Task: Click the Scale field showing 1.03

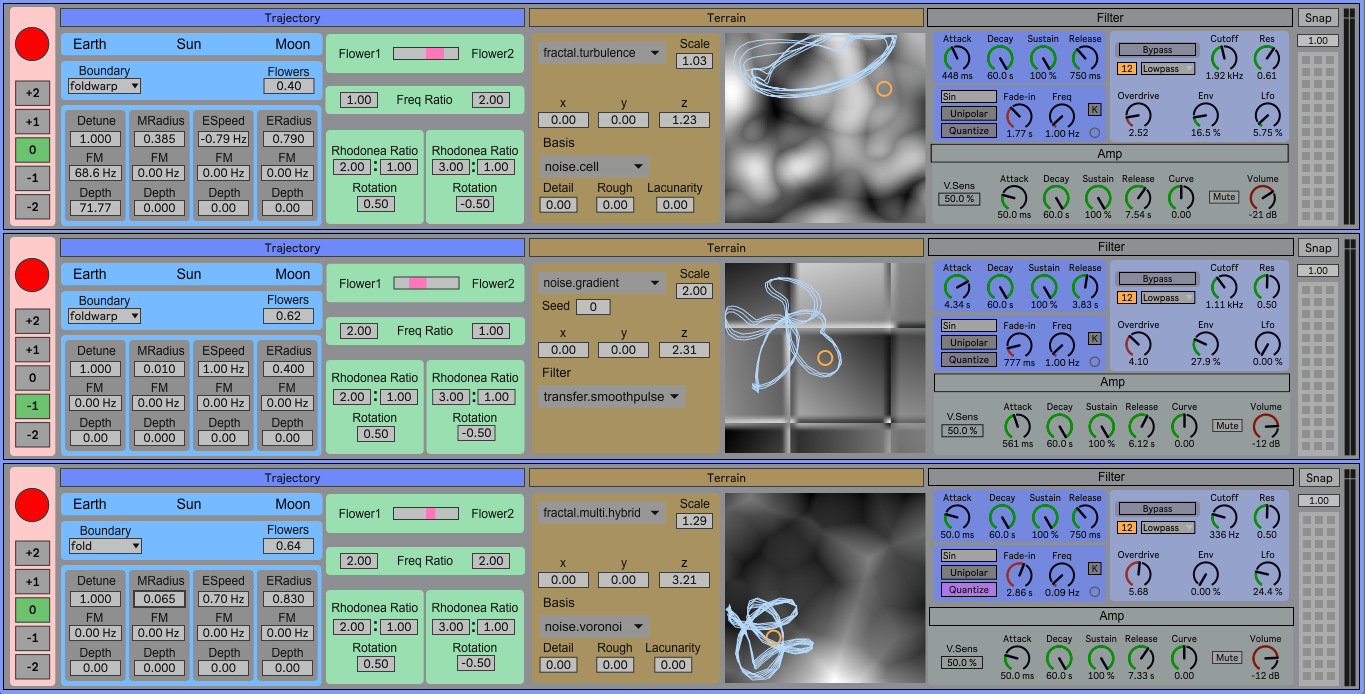Action: coord(694,61)
